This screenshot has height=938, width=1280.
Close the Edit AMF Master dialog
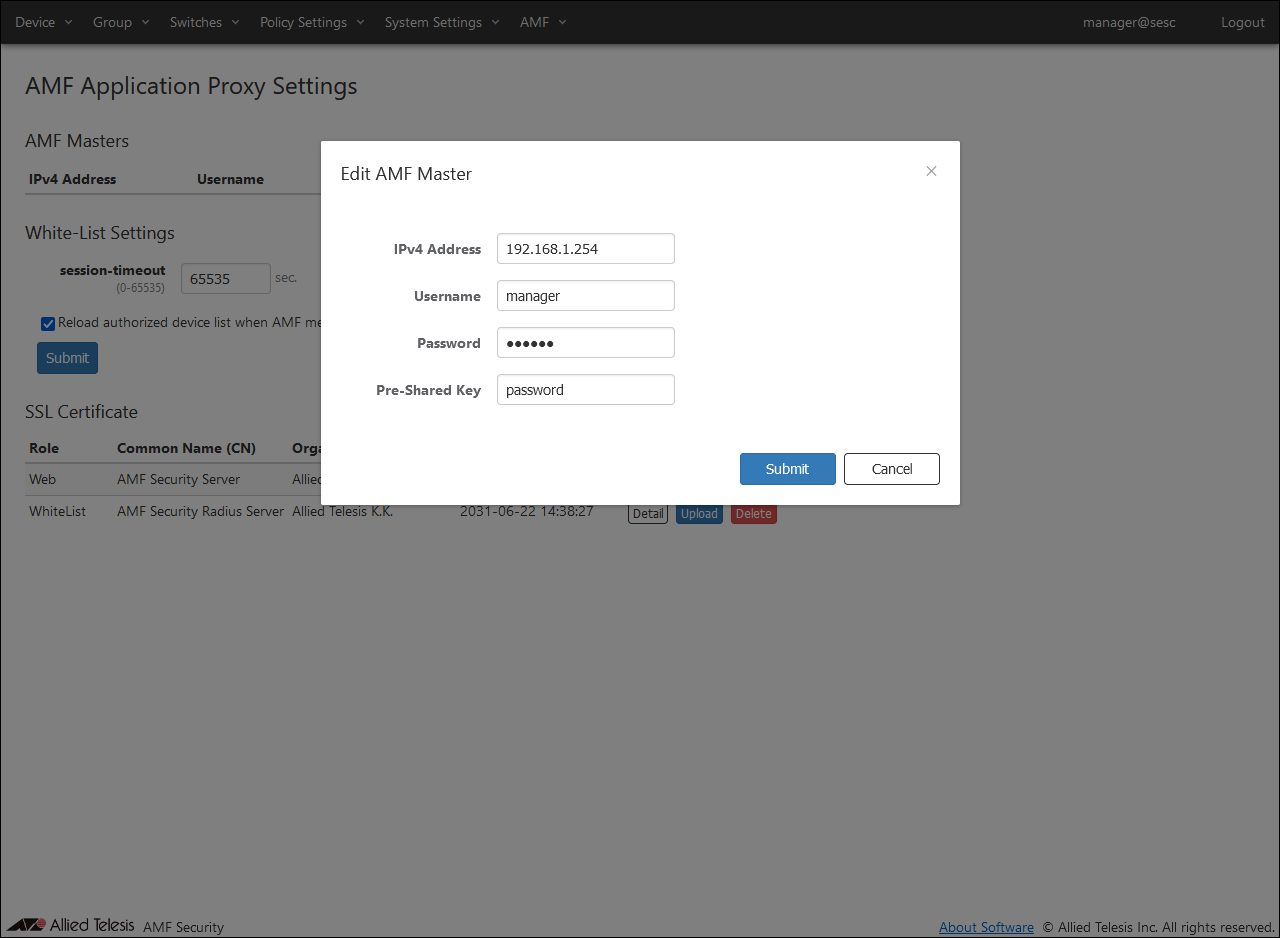click(x=931, y=171)
